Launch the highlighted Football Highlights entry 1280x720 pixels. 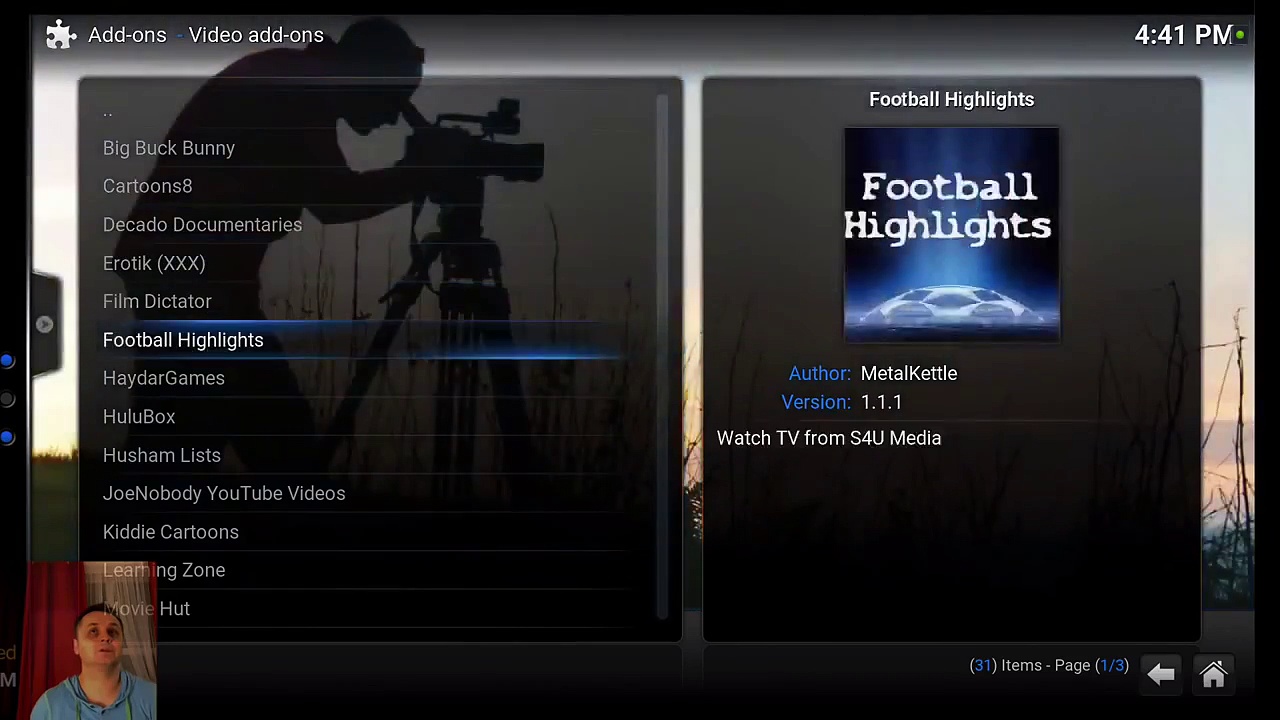pos(183,340)
